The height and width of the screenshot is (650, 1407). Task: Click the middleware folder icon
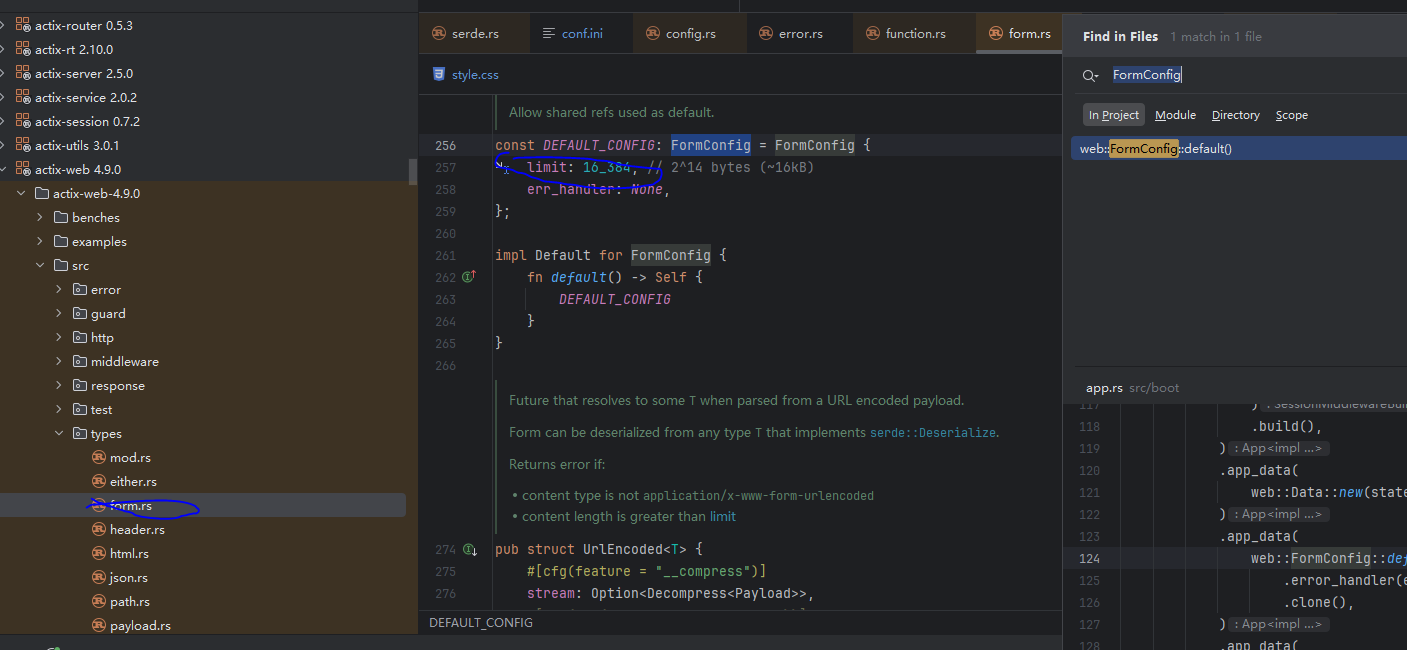80,361
